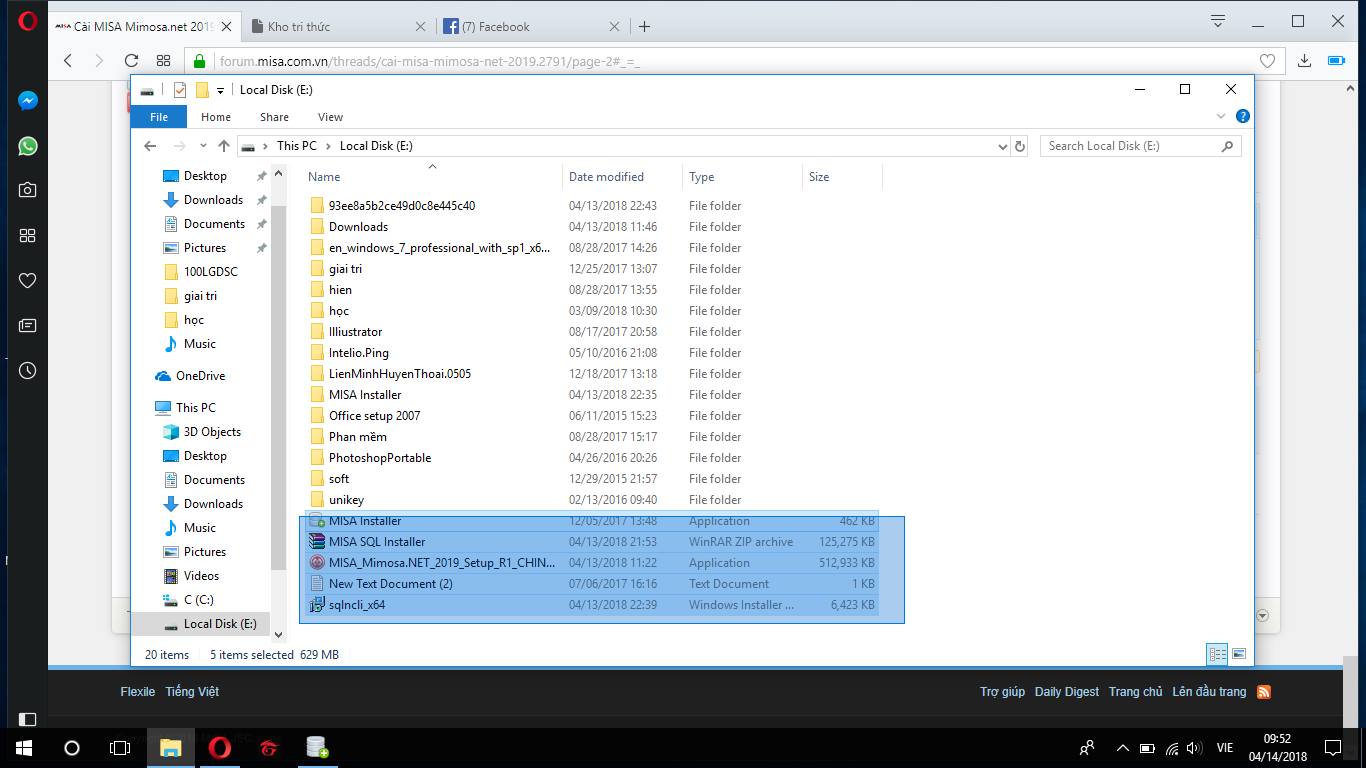Viewport: 1366px width, 768px height.
Task: Click Lên đầu trang link
Action: point(1210,692)
